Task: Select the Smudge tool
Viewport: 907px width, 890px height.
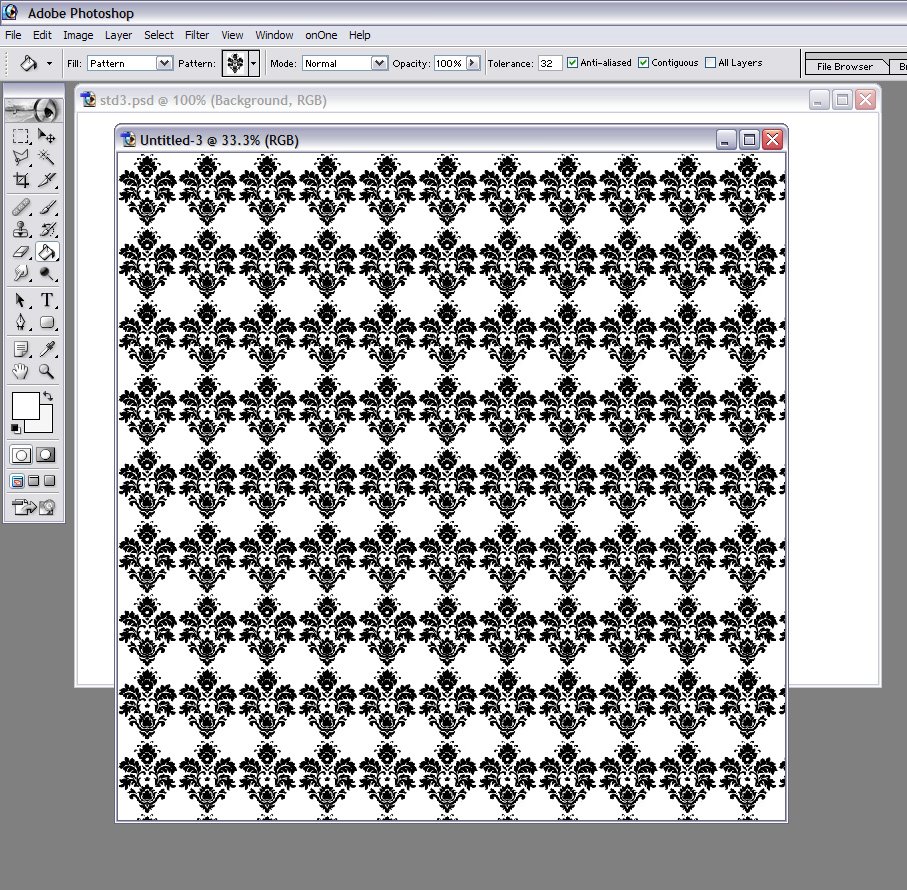Action: pos(20,273)
